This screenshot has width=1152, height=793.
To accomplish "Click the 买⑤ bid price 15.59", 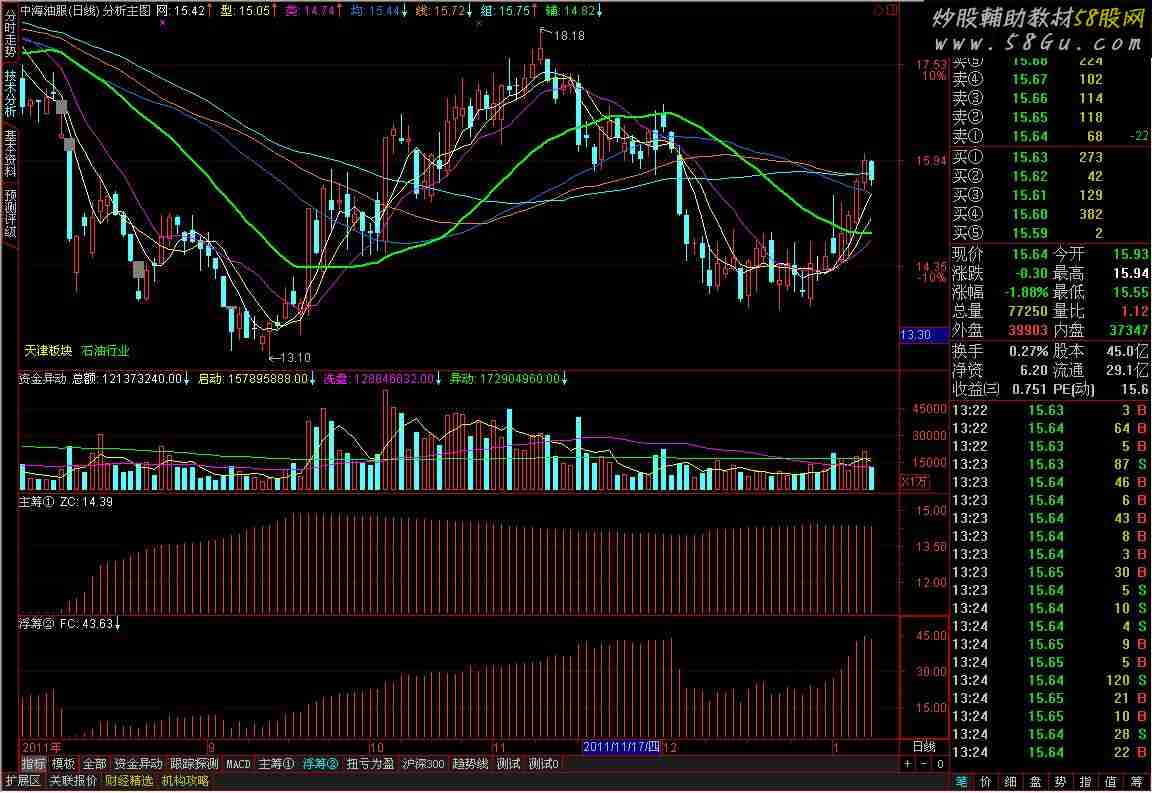I will pos(1029,234).
